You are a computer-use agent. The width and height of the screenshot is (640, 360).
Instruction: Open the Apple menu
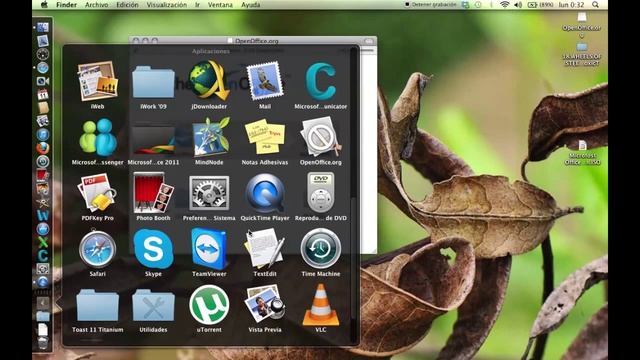pos(44,4)
